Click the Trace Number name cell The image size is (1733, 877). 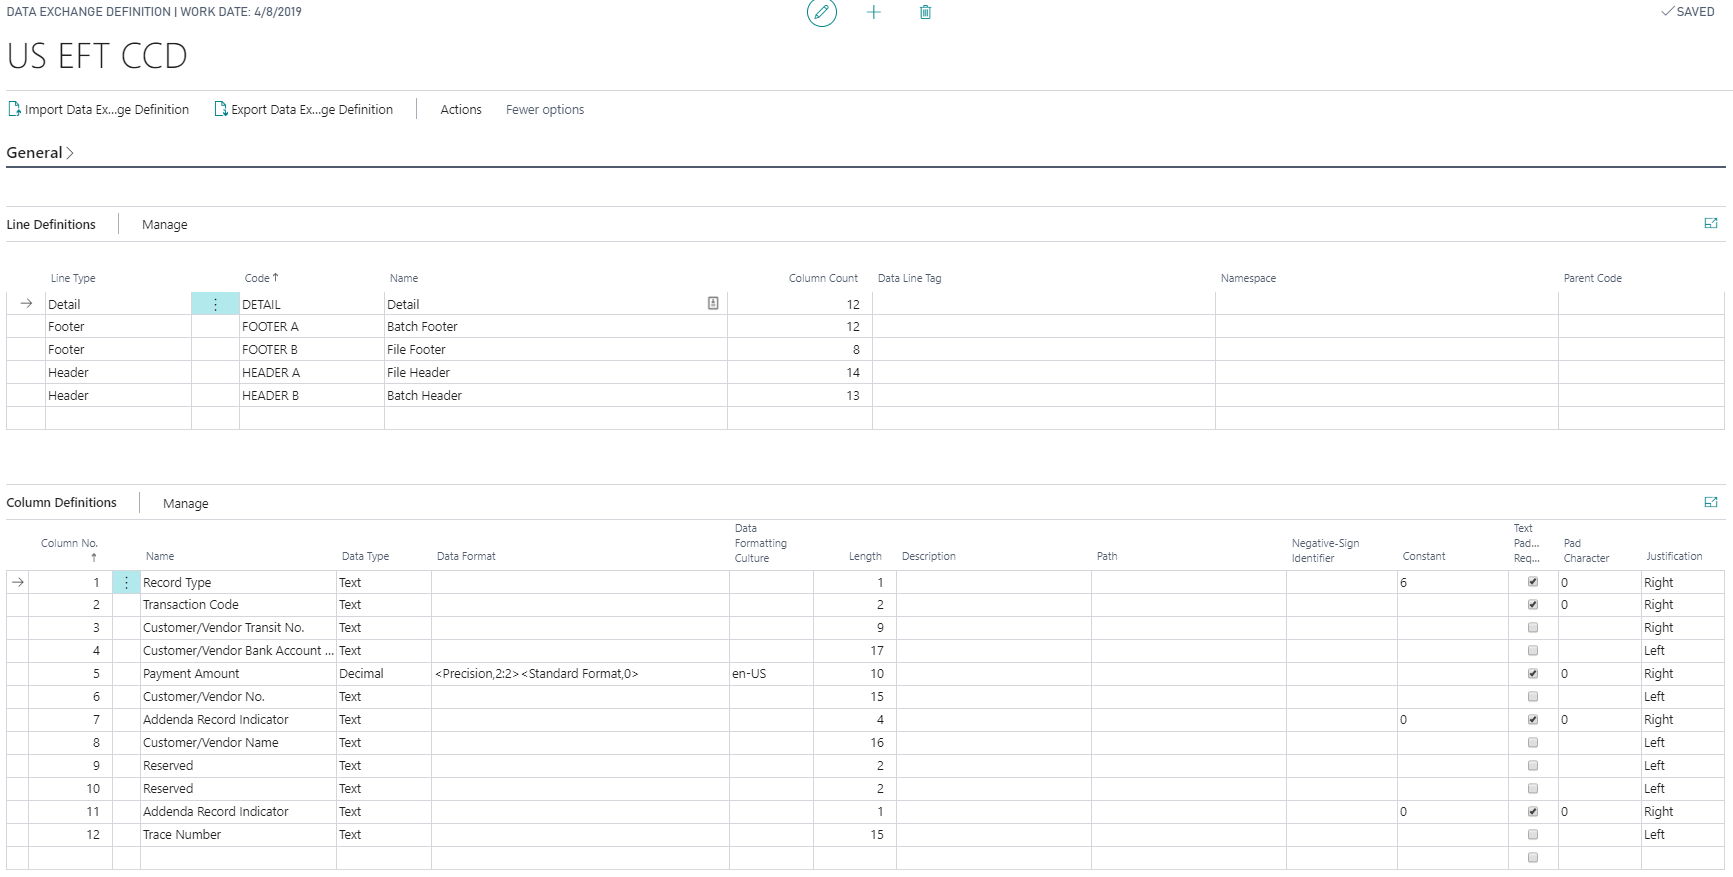coord(238,835)
